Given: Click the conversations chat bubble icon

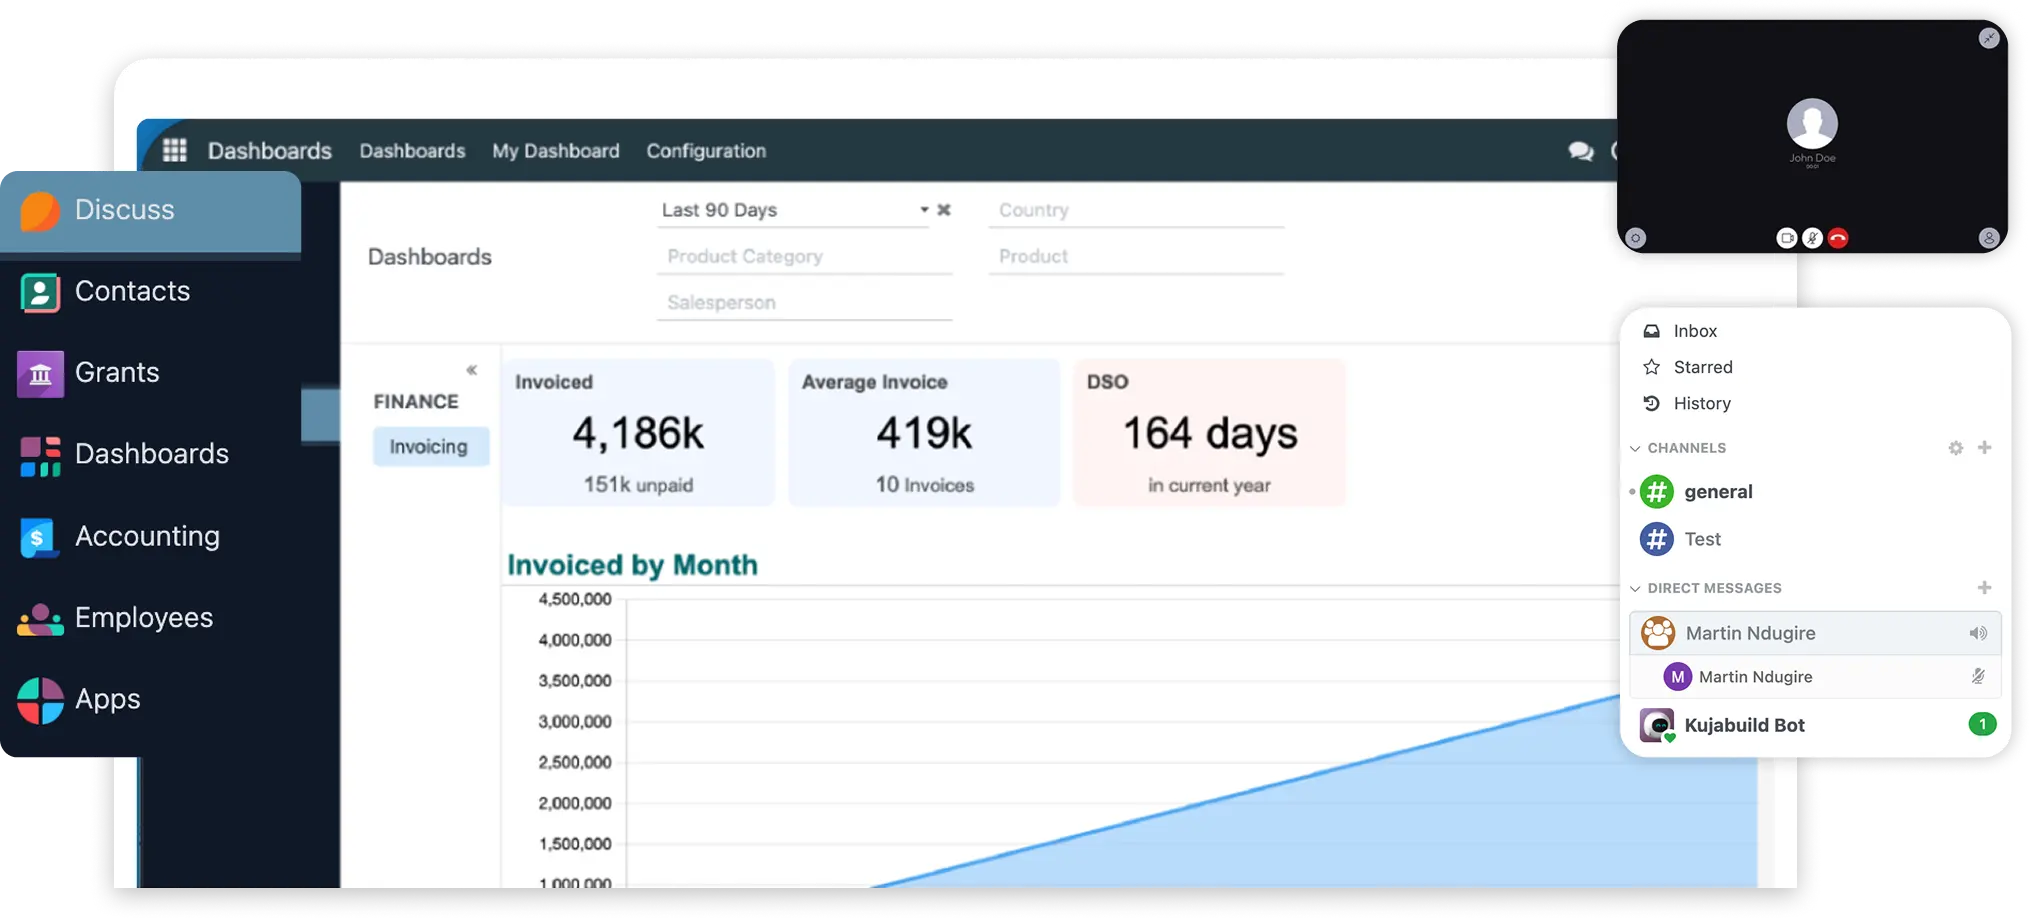Looking at the screenshot, I should [x=1580, y=151].
